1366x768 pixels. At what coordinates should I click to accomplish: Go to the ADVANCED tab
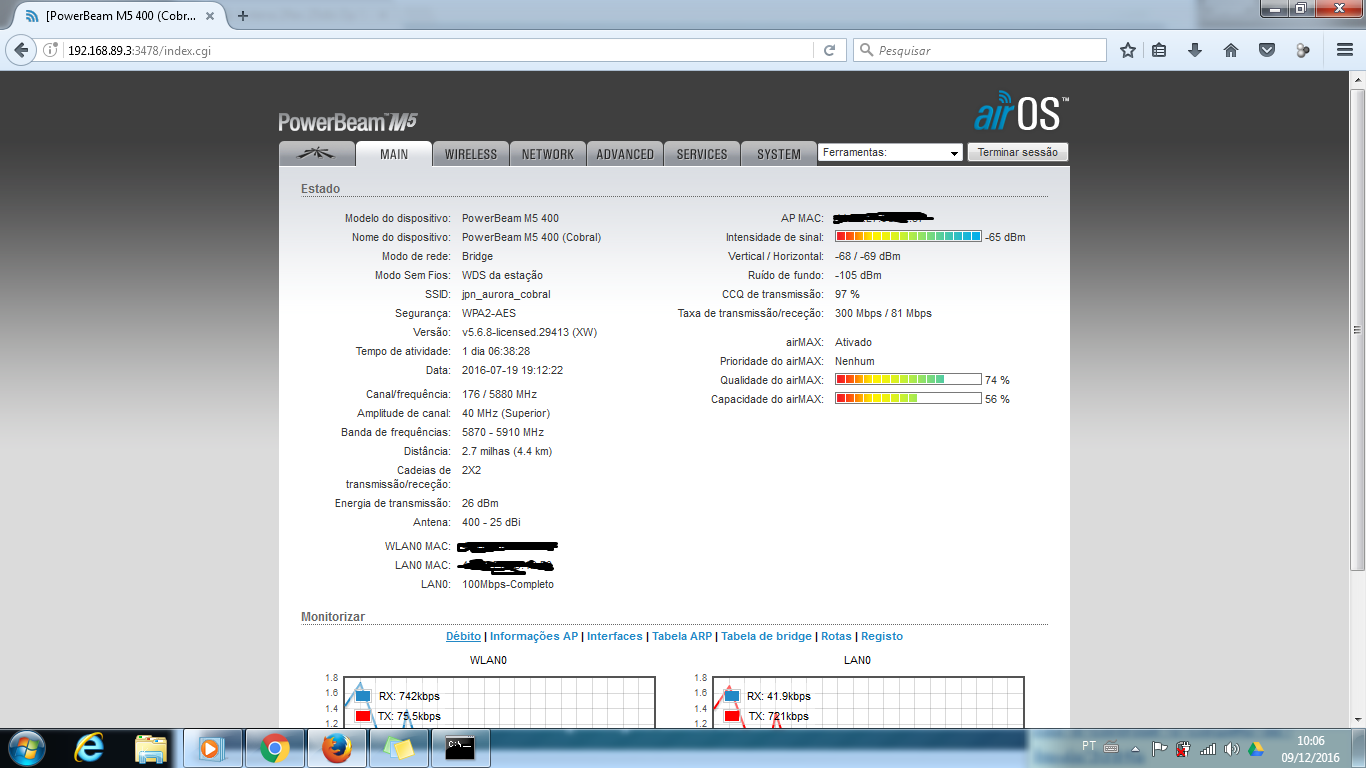[x=625, y=154]
